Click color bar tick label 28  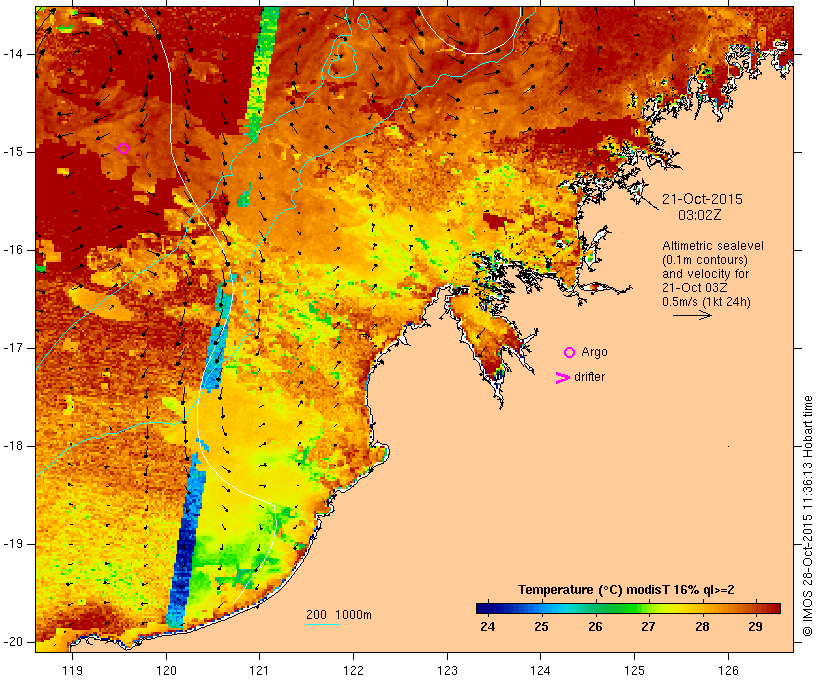coord(702,626)
